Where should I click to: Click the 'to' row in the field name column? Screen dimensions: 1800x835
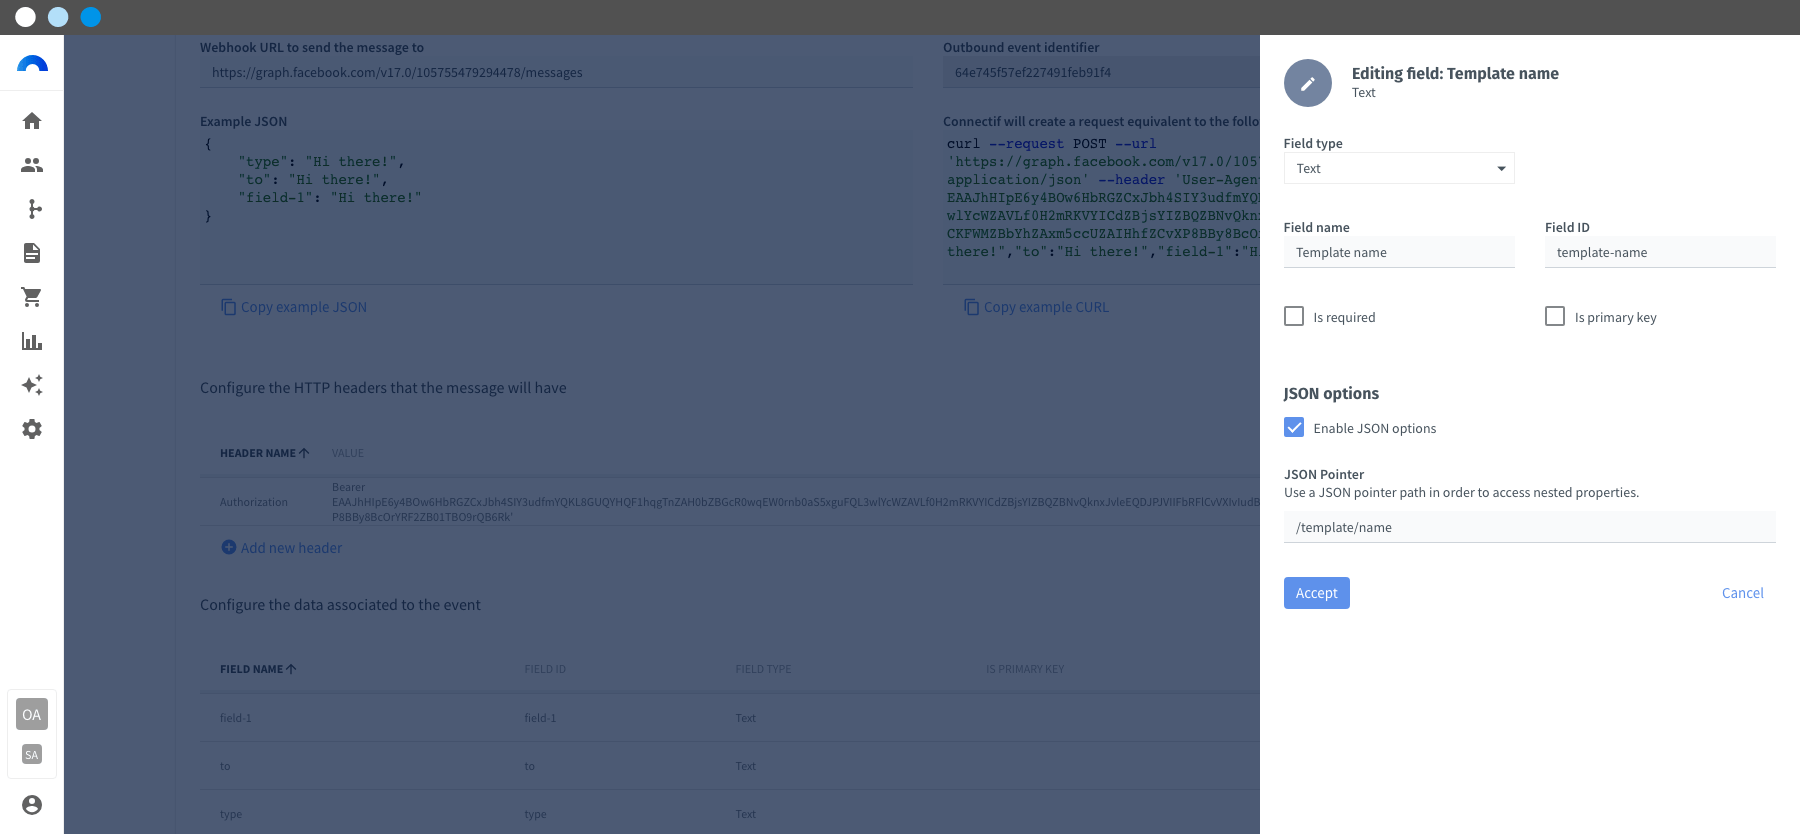[x=225, y=766]
